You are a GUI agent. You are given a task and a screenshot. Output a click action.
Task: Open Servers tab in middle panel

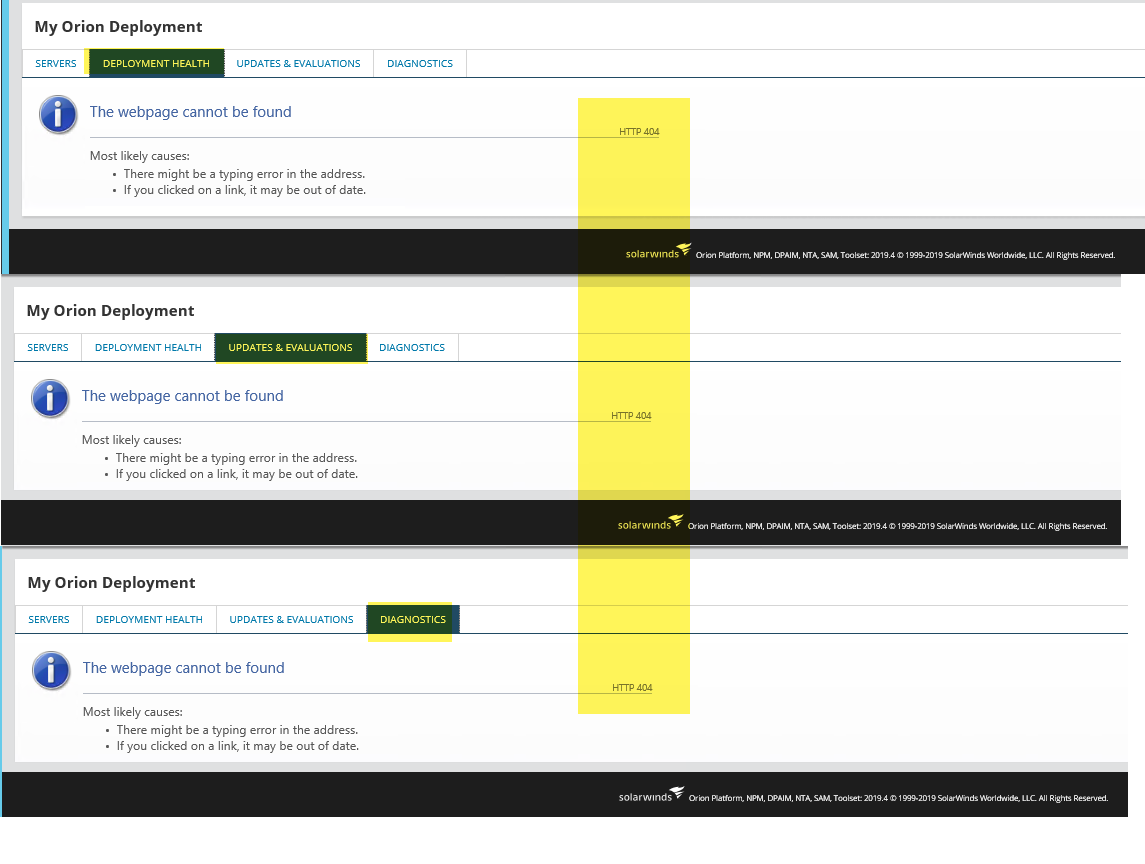pyautogui.click(x=47, y=348)
